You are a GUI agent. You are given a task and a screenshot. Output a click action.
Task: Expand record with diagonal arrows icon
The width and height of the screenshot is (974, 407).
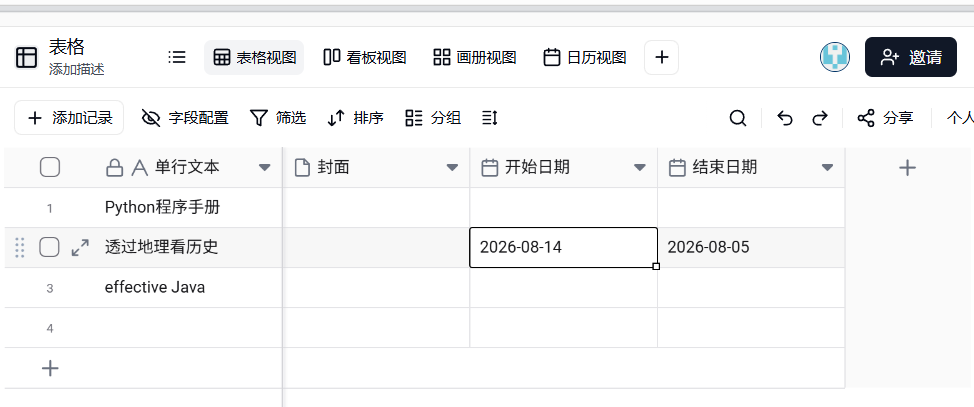click(x=80, y=248)
